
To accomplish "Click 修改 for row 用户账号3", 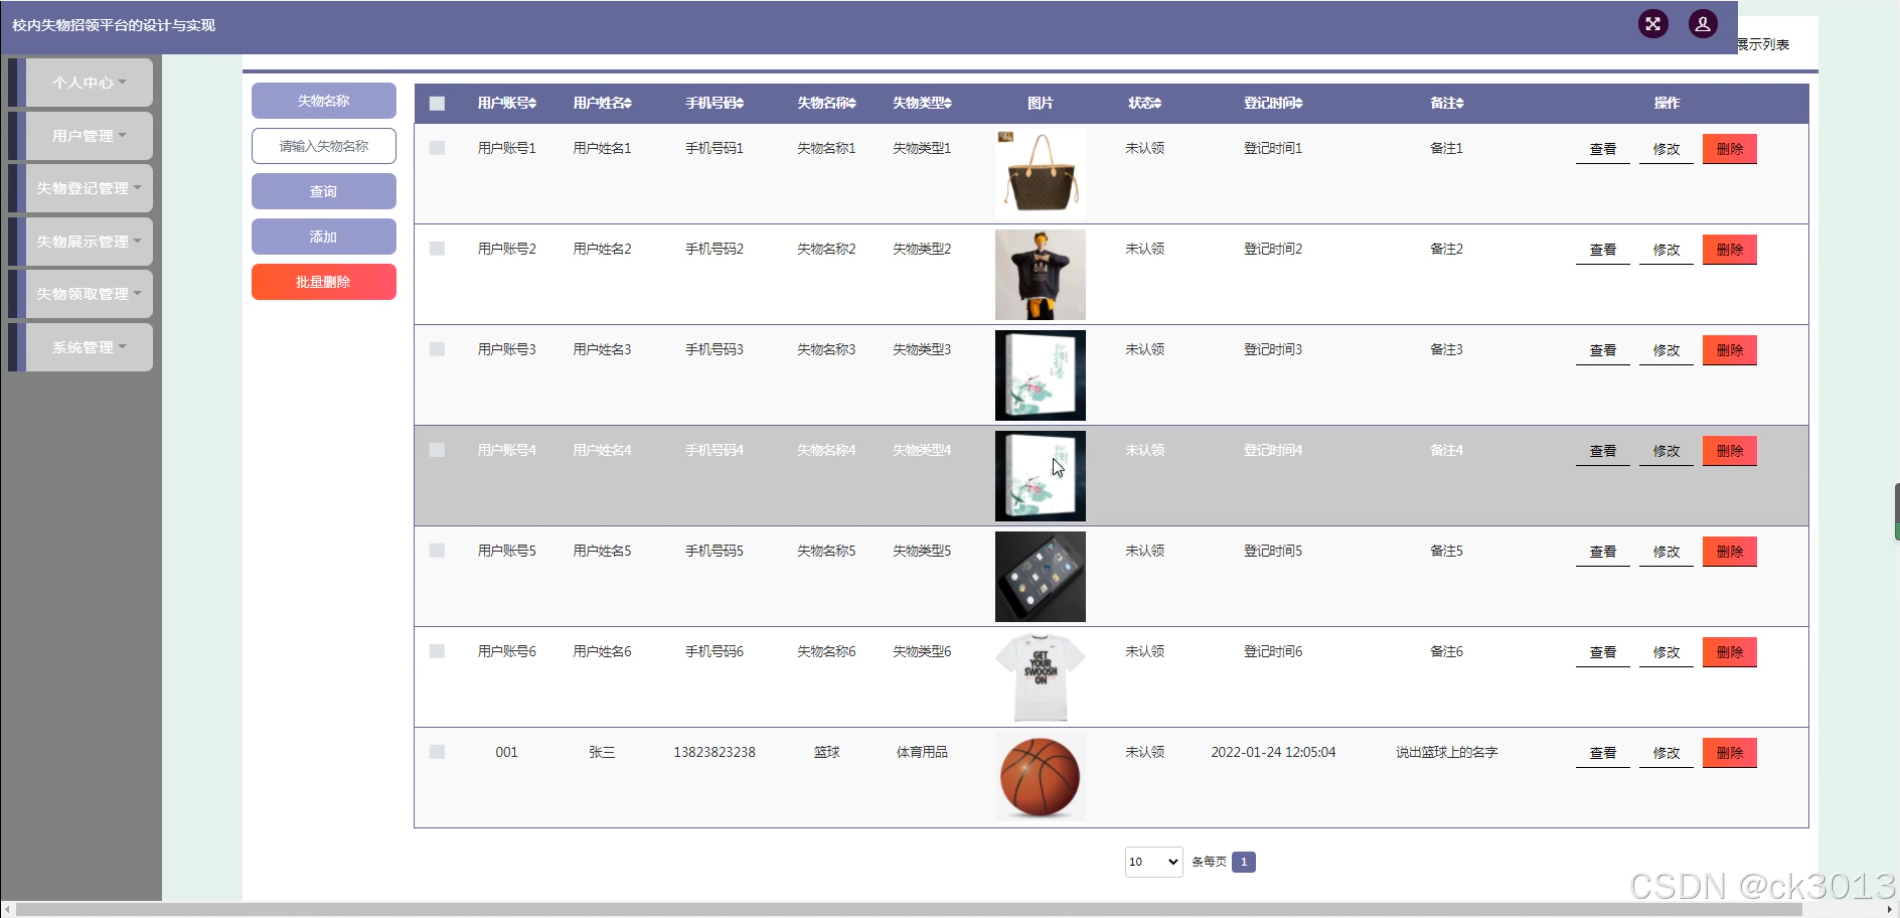I will pos(1666,351).
